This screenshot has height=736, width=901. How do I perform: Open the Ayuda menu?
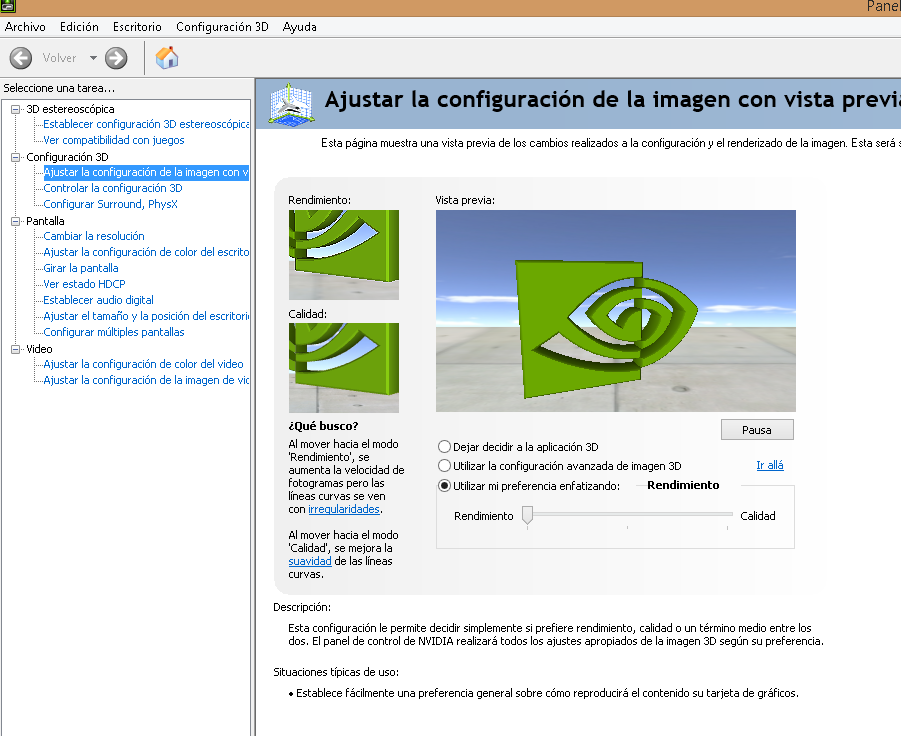299,27
